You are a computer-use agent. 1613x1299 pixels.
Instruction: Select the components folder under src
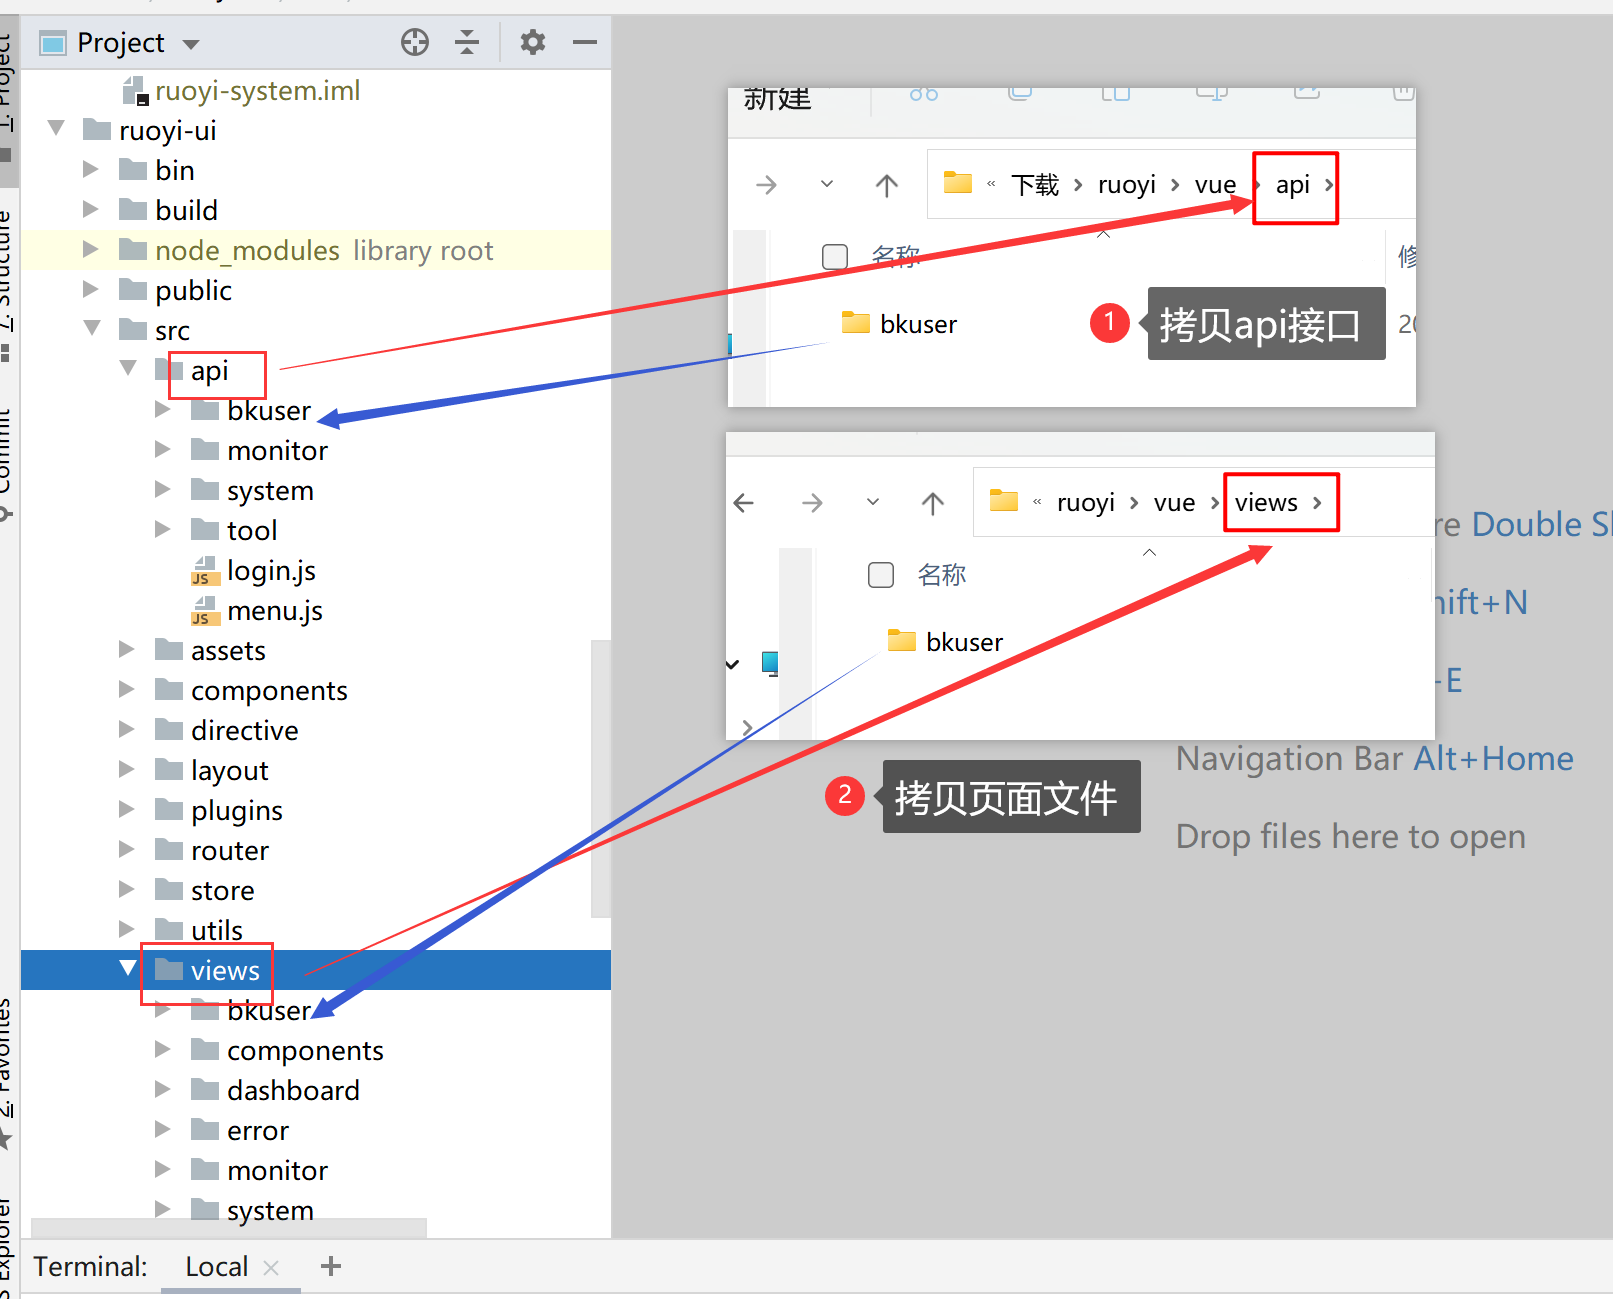tap(269, 690)
